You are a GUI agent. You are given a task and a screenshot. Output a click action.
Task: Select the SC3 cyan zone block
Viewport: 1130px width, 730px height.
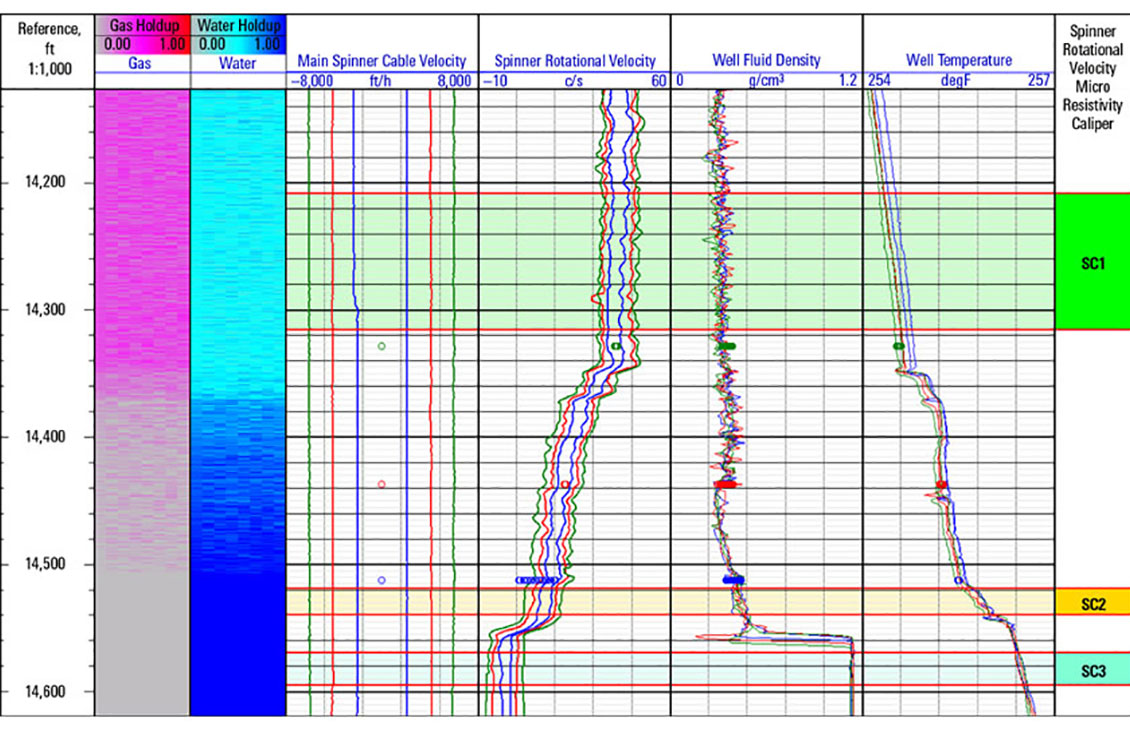[1093, 669]
